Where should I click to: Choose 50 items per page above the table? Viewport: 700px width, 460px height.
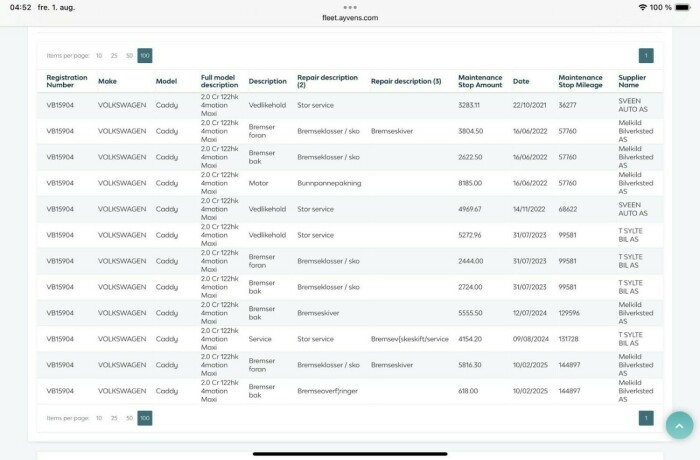click(x=129, y=56)
